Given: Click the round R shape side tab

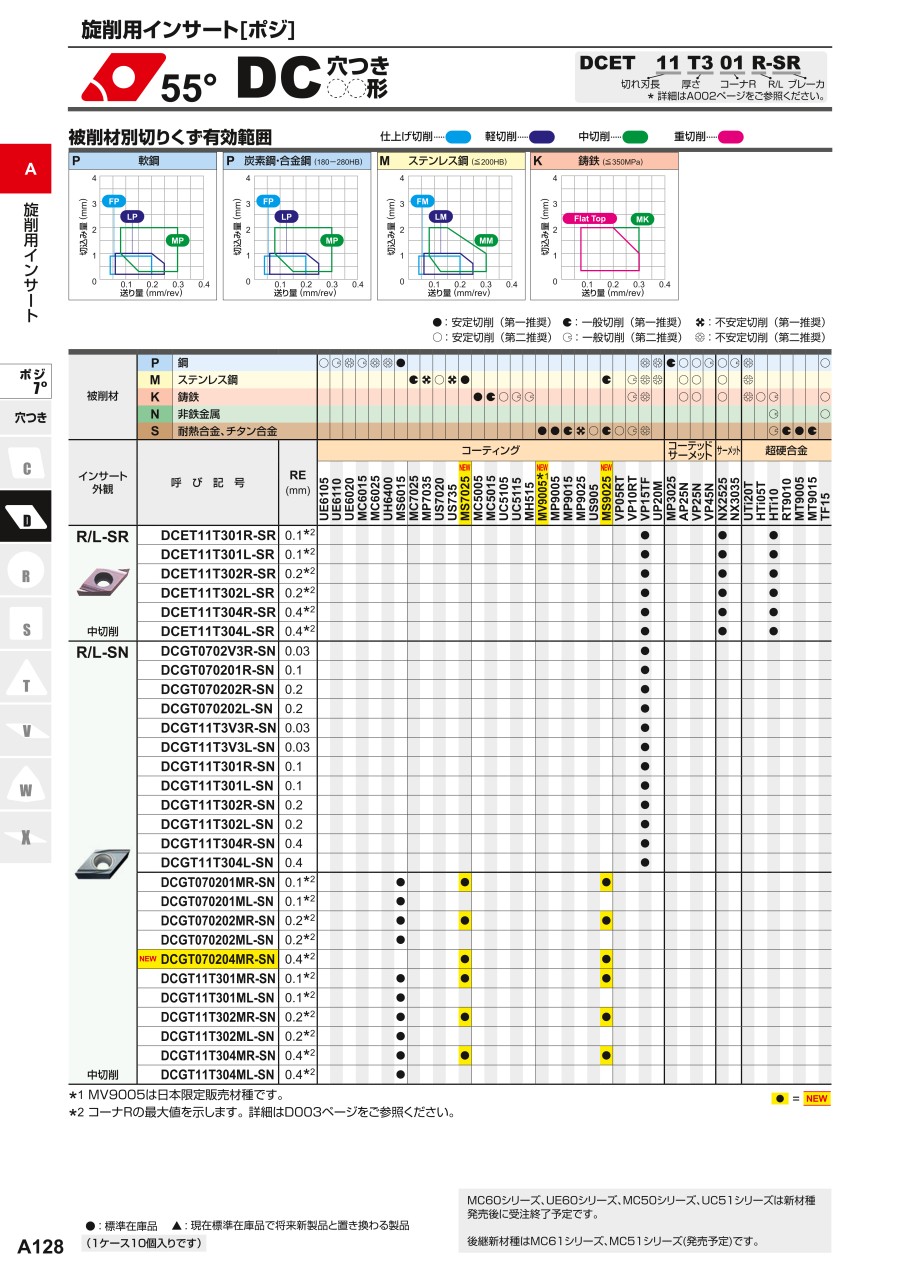Looking at the screenshot, I should 27,576.
